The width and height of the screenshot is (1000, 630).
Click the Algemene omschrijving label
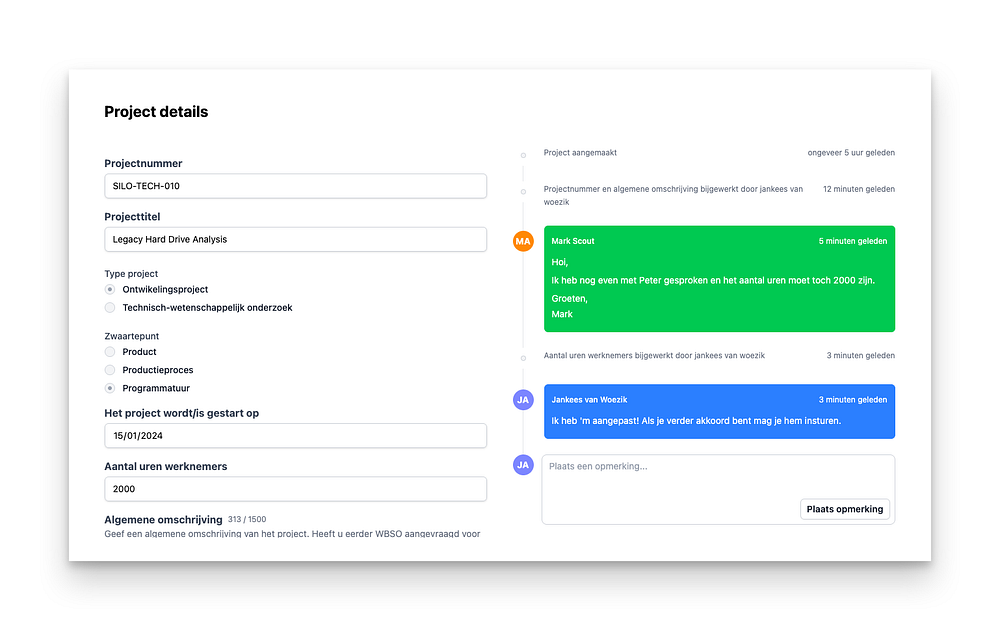point(163,520)
